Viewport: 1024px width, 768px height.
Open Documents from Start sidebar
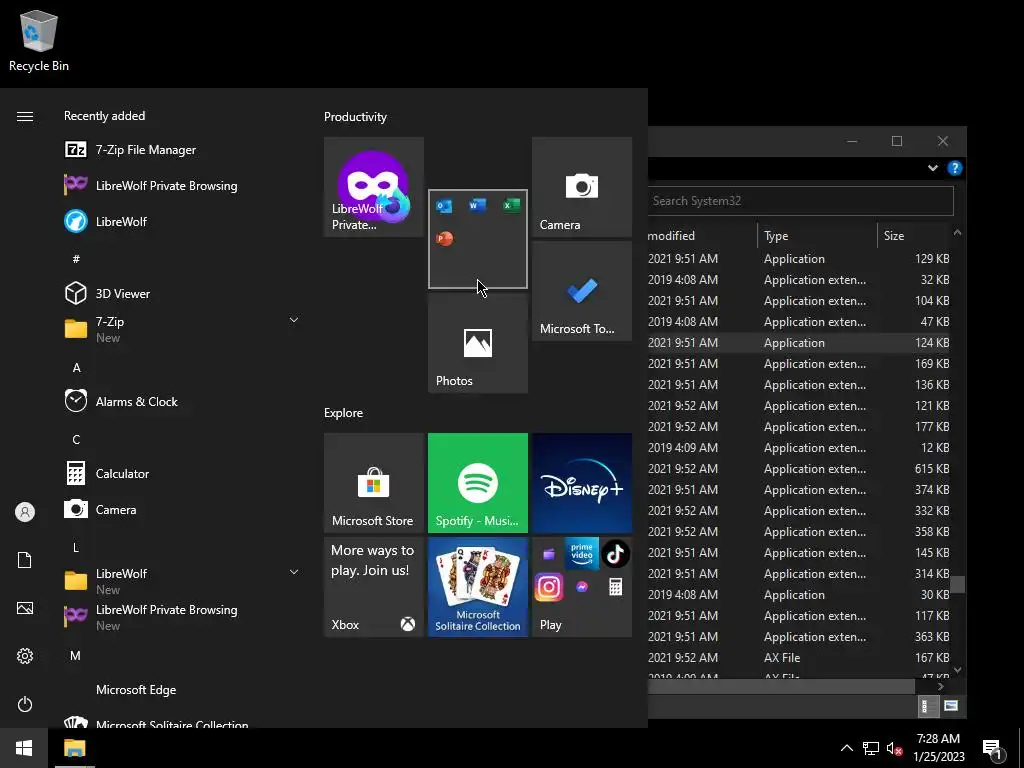25,560
